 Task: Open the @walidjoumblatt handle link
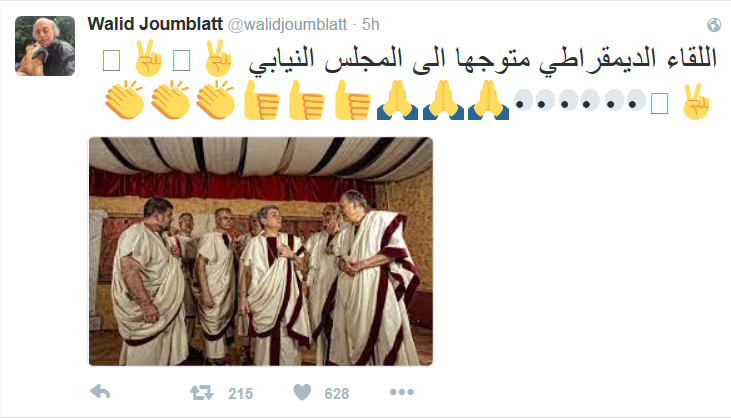click(x=287, y=25)
